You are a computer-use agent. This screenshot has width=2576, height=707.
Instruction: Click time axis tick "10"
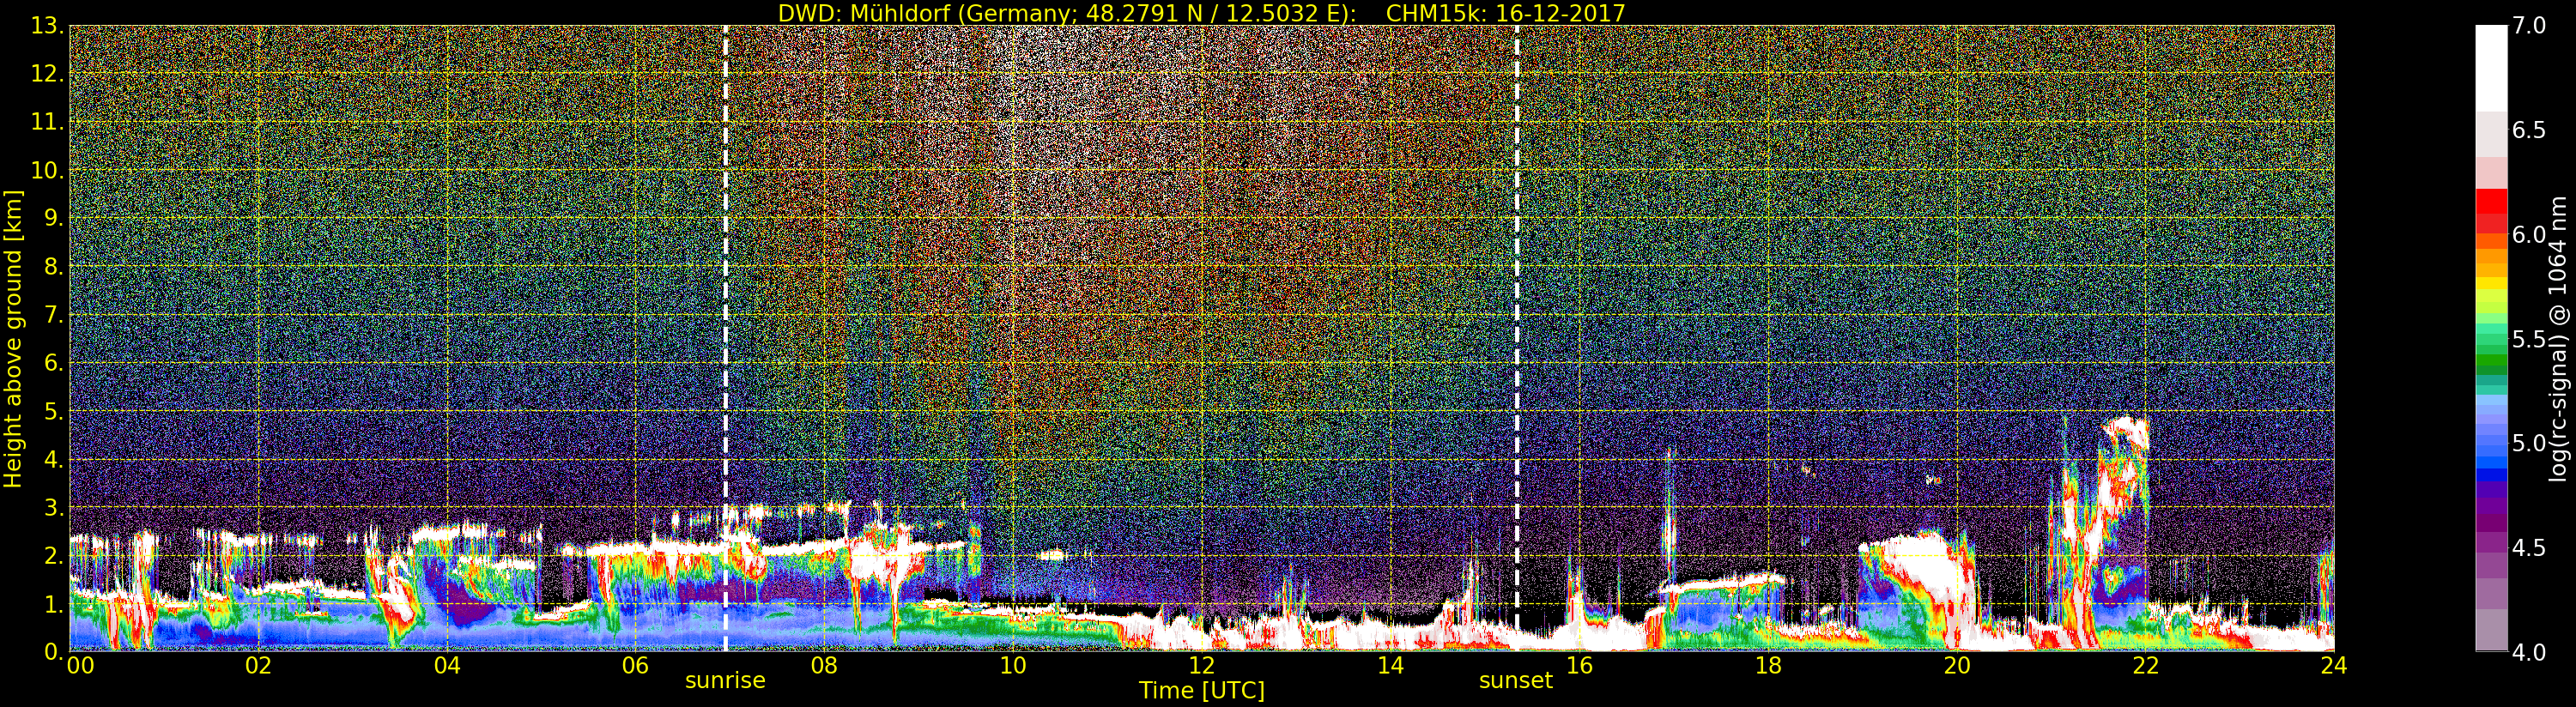click(x=1013, y=666)
